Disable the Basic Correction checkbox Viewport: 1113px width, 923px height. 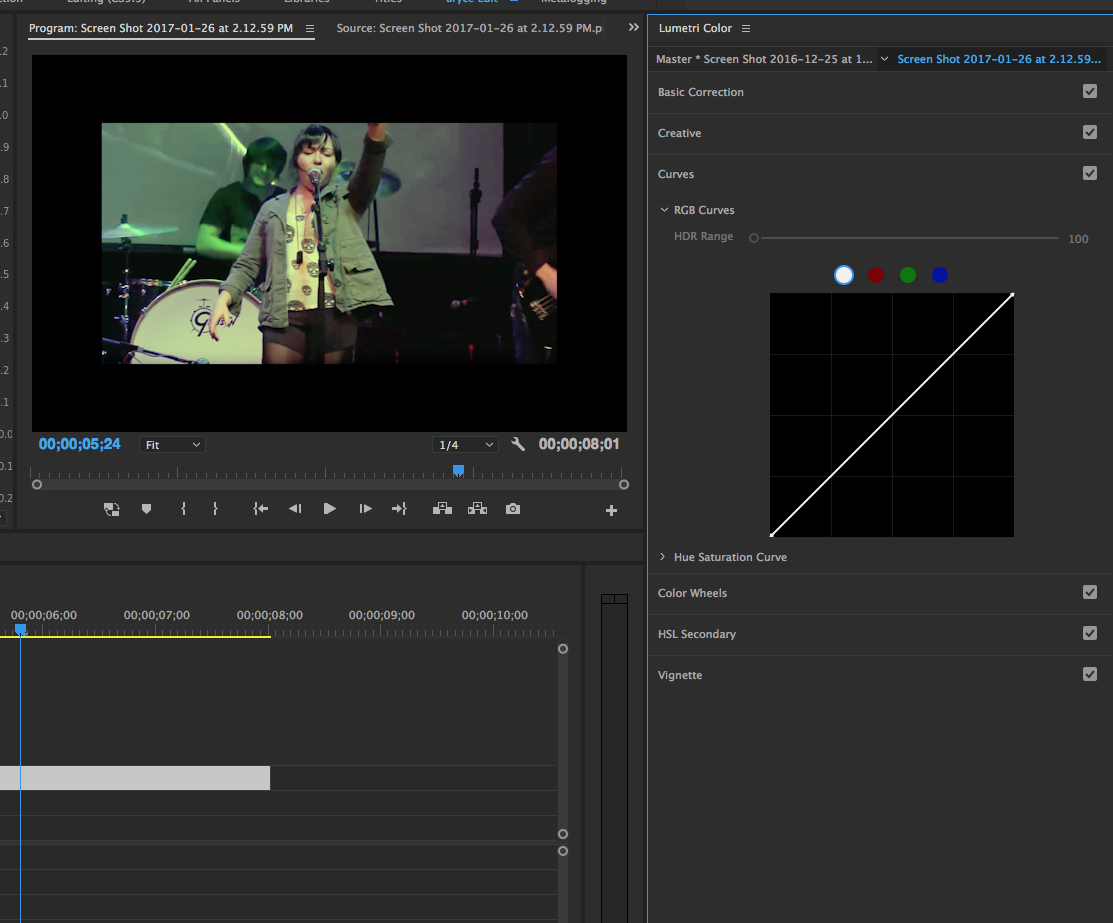[x=1090, y=91]
